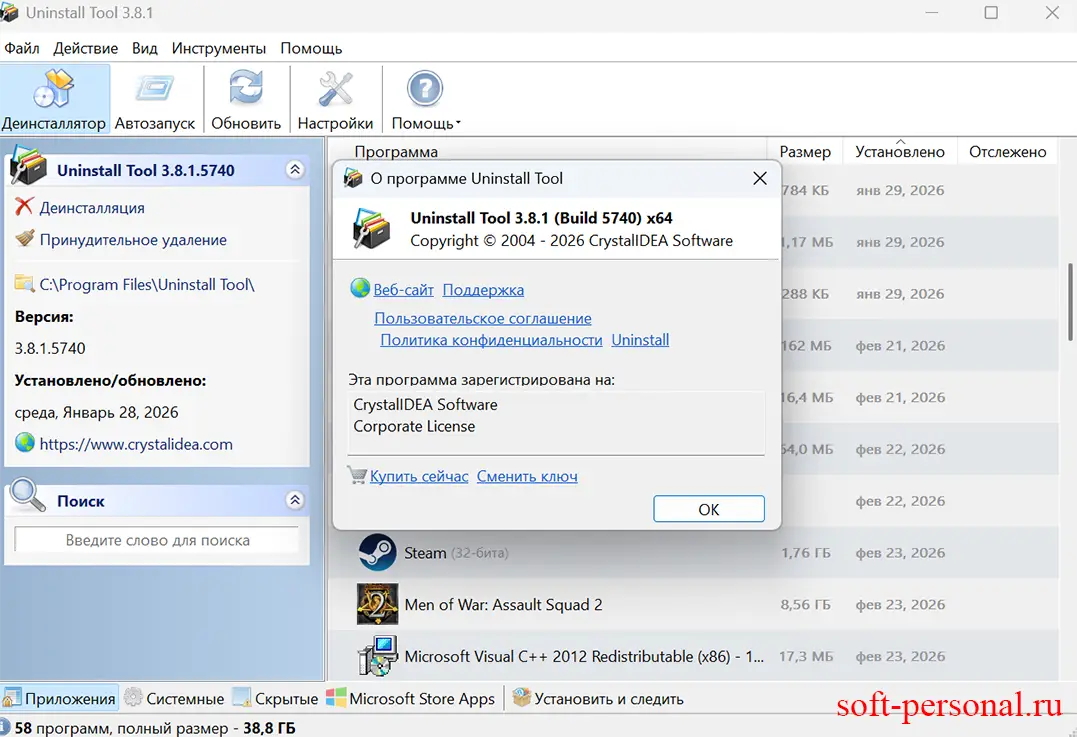
Task: Click the Visual C++ Redistributable installer icon
Action: (377, 655)
